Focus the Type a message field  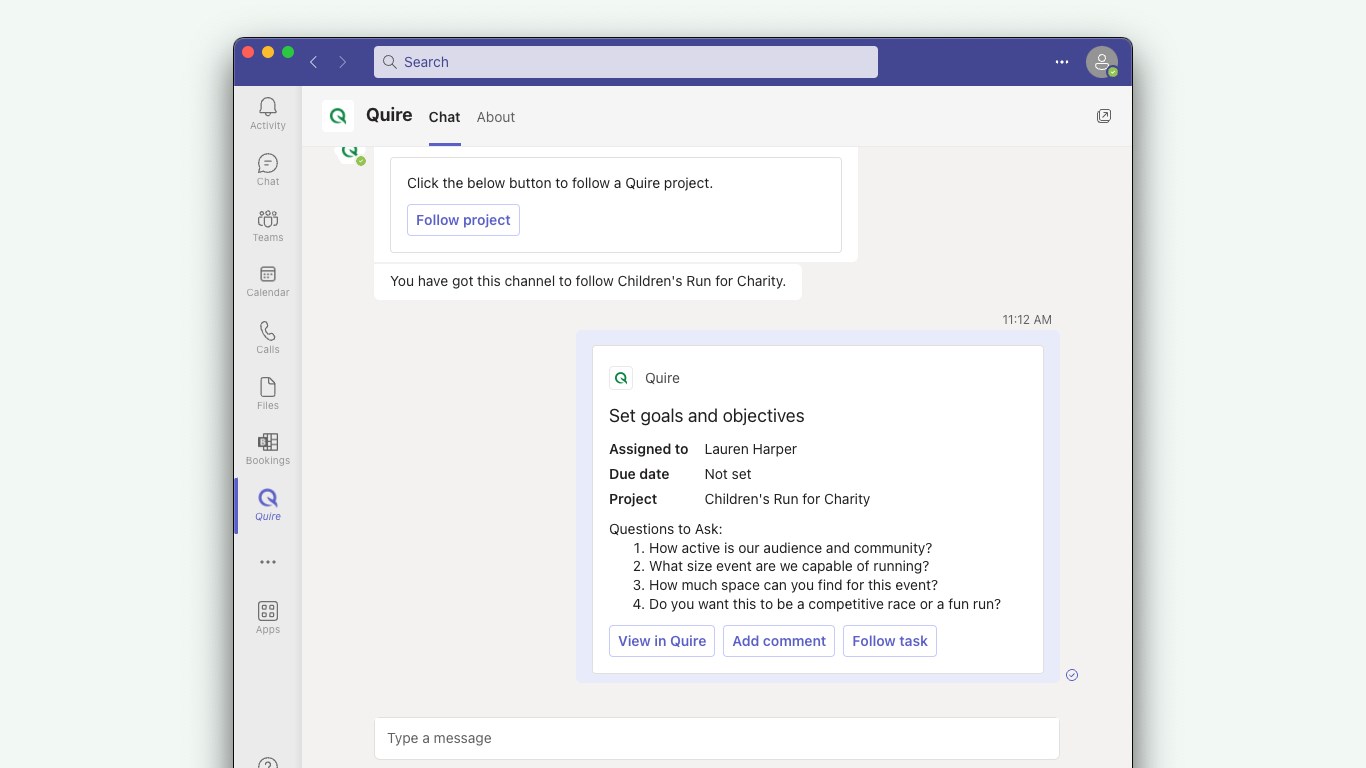(x=716, y=738)
